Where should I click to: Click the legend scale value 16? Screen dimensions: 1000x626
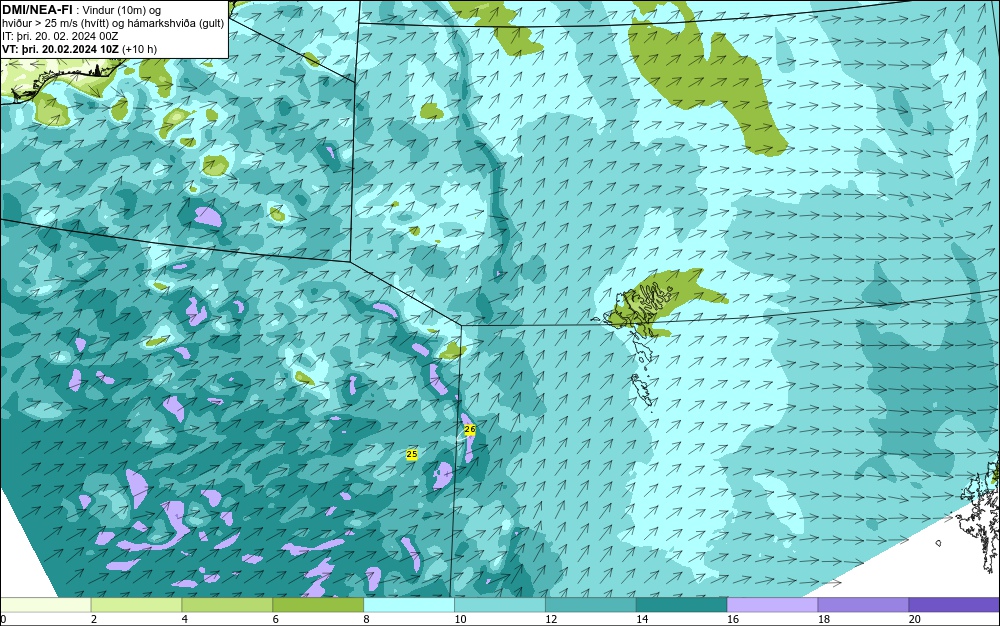tap(733, 619)
